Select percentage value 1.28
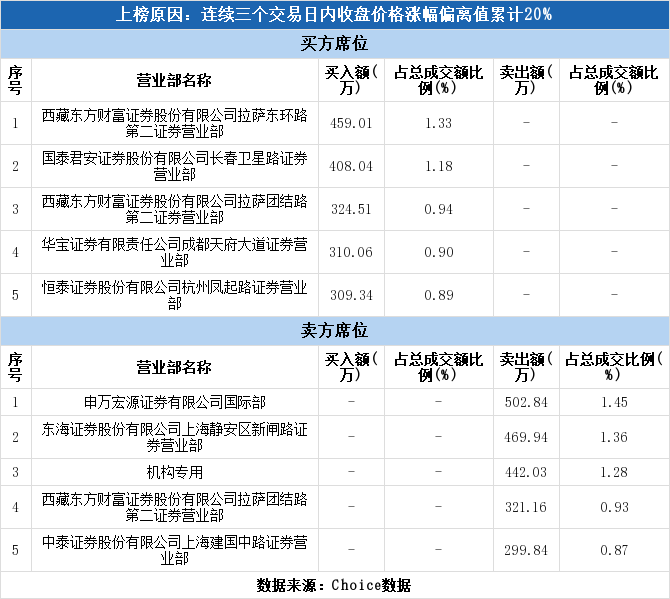 [614, 473]
